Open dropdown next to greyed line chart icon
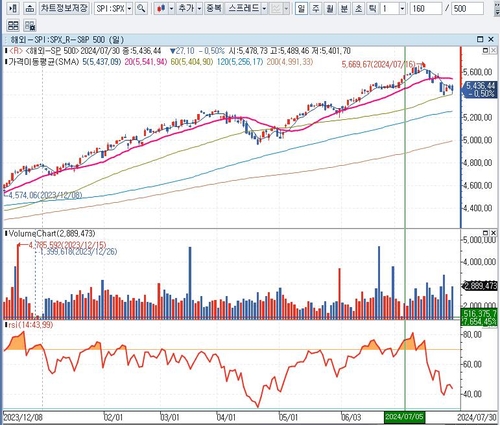 click(286, 8)
